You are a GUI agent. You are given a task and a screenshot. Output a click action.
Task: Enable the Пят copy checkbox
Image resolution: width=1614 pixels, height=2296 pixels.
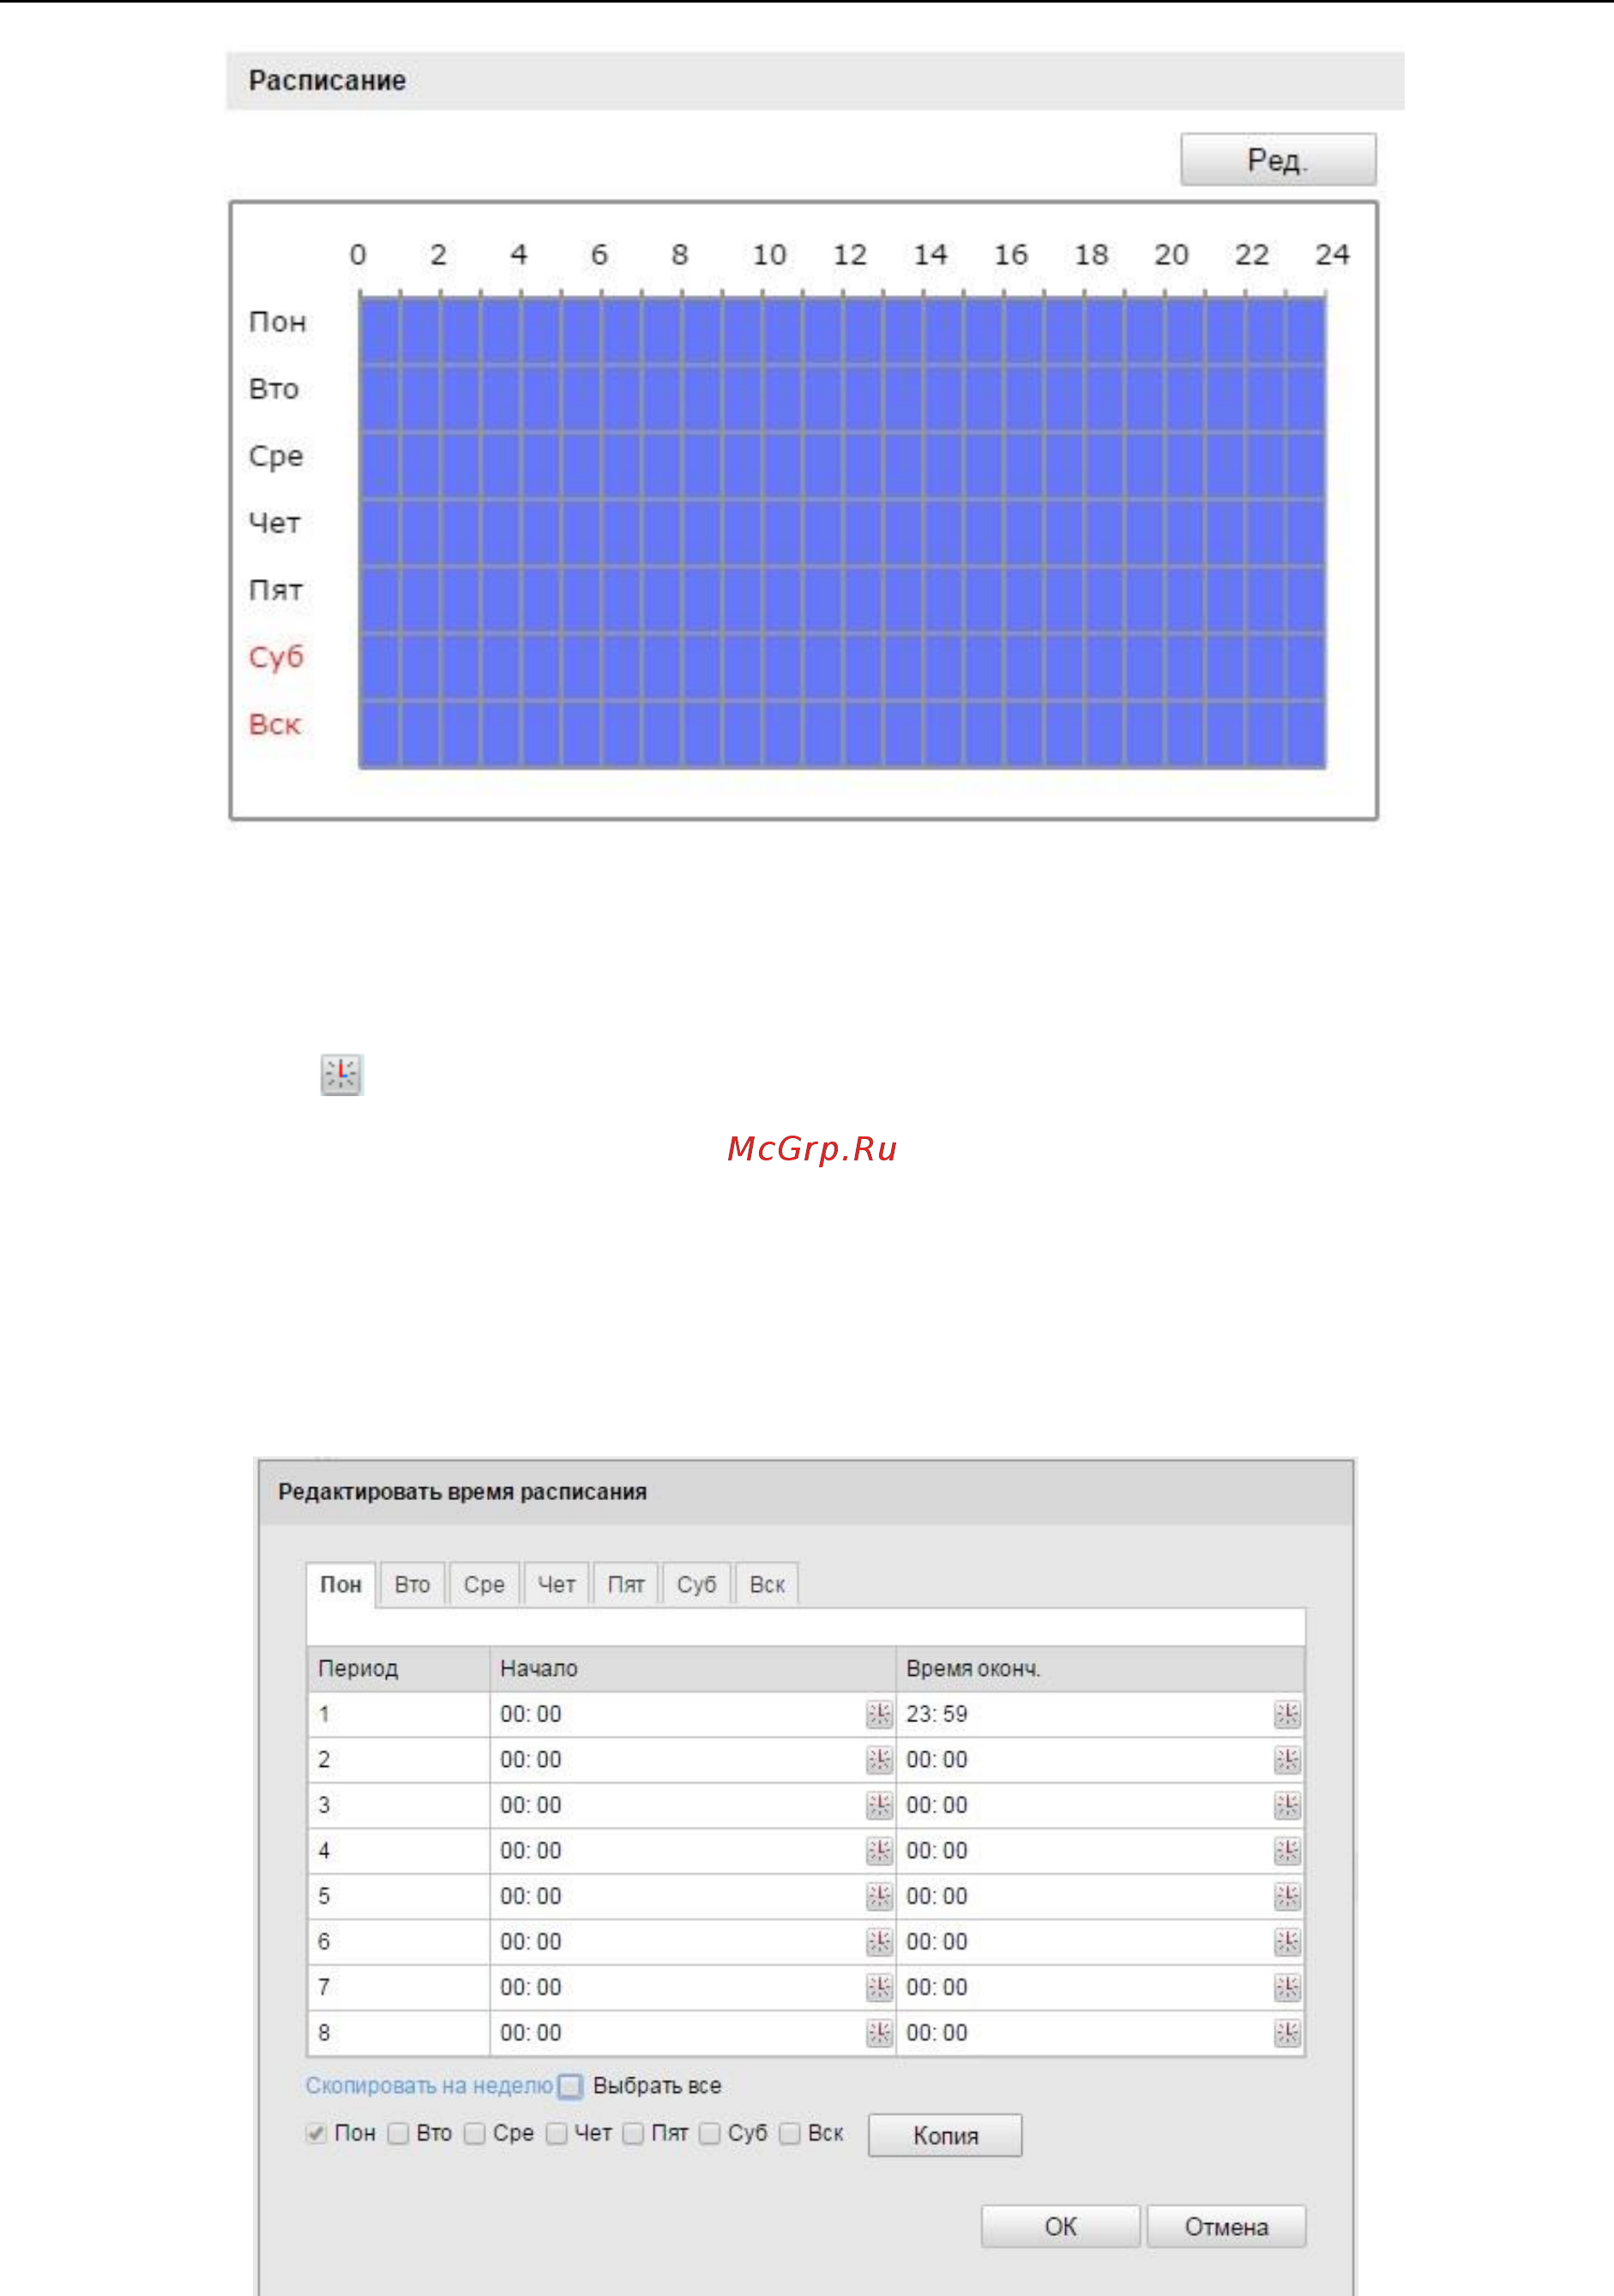633,2134
